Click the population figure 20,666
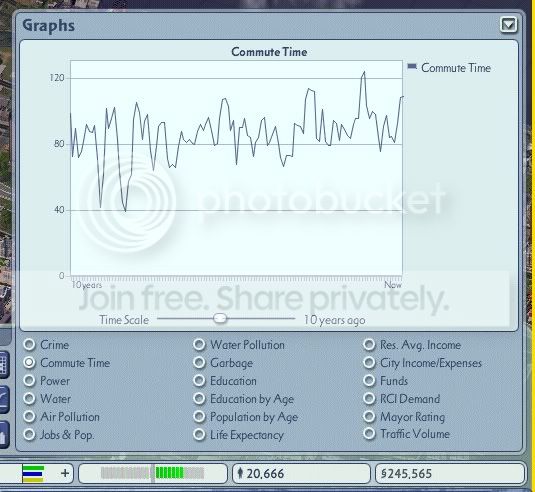This screenshot has width=535, height=492. click(x=265, y=474)
